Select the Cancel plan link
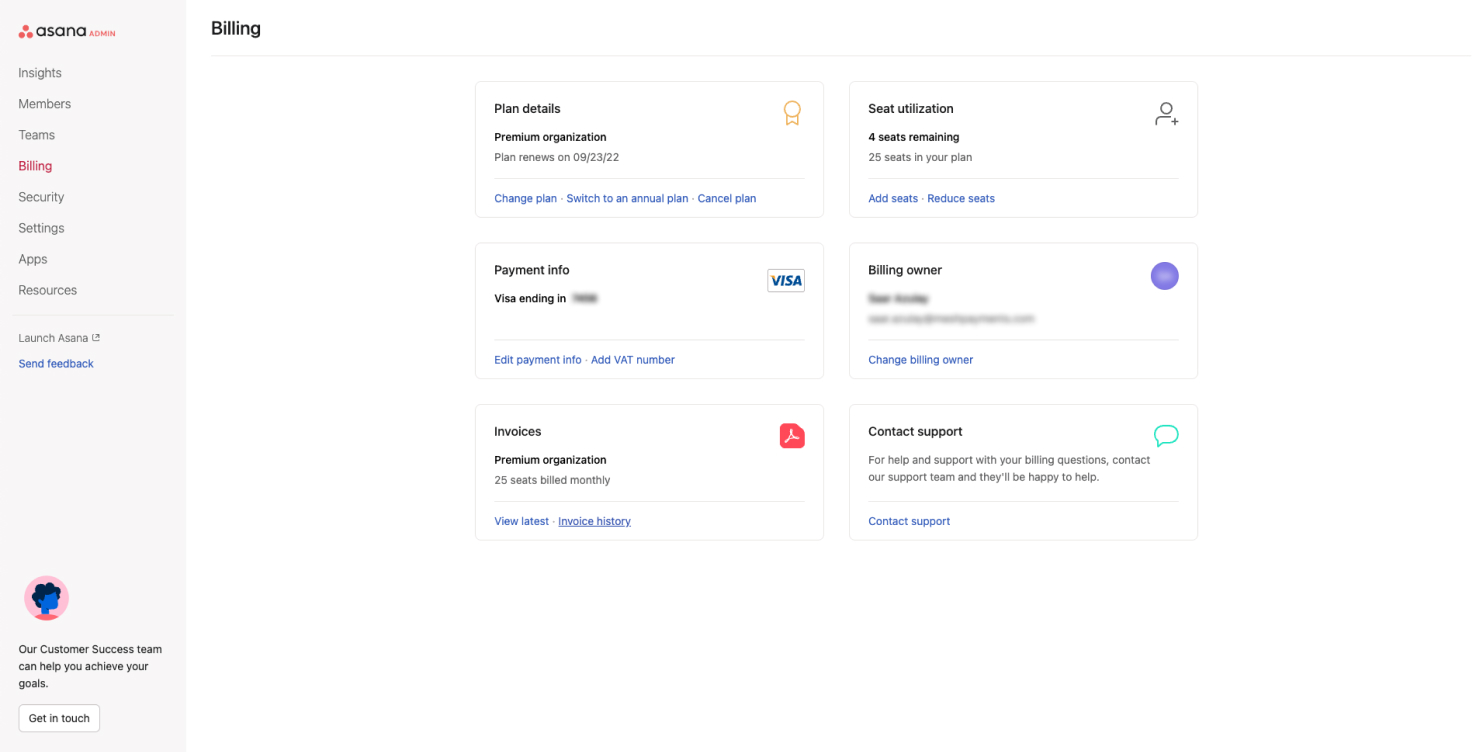Image resolution: width=1472 pixels, height=752 pixels. [x=726, y=198]
